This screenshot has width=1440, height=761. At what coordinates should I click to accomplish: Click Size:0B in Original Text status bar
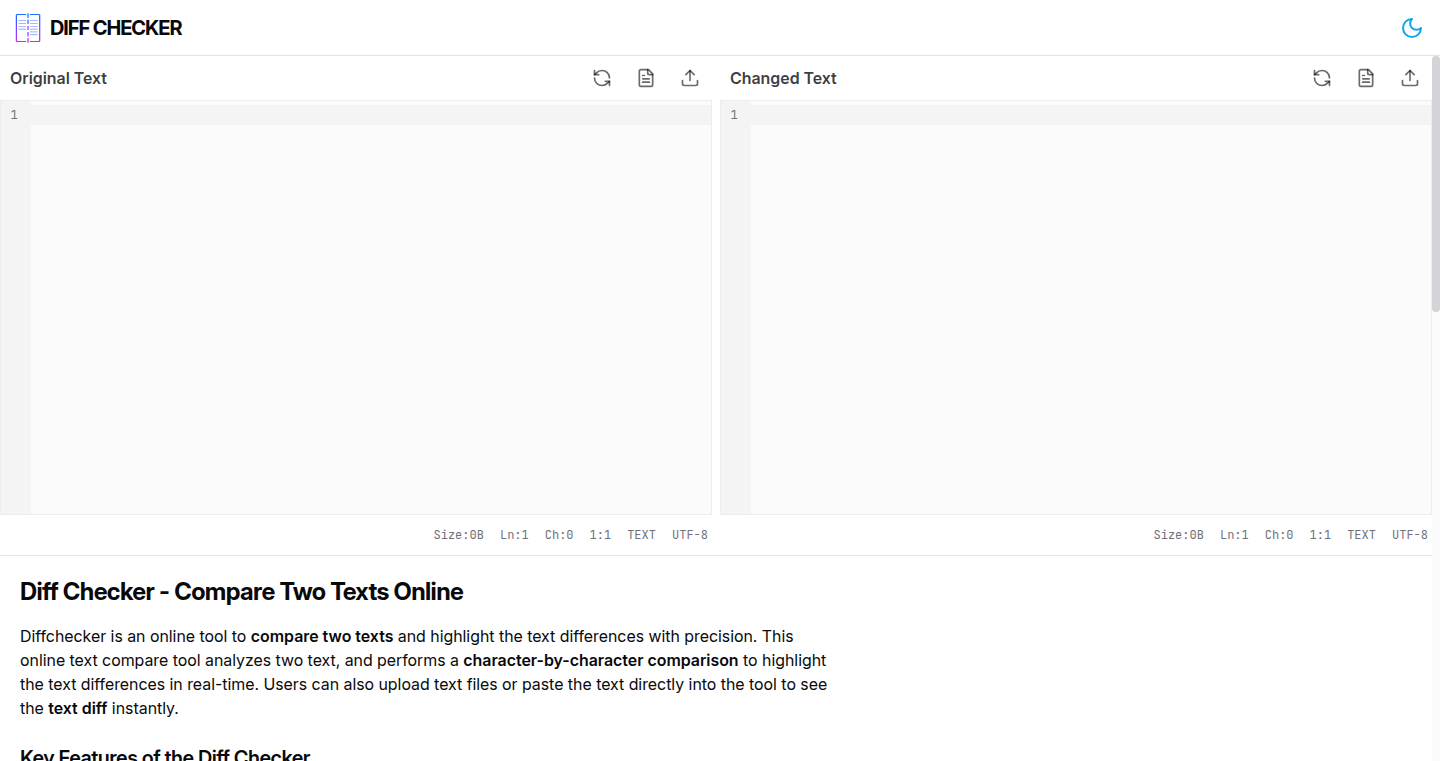[459, 535]
